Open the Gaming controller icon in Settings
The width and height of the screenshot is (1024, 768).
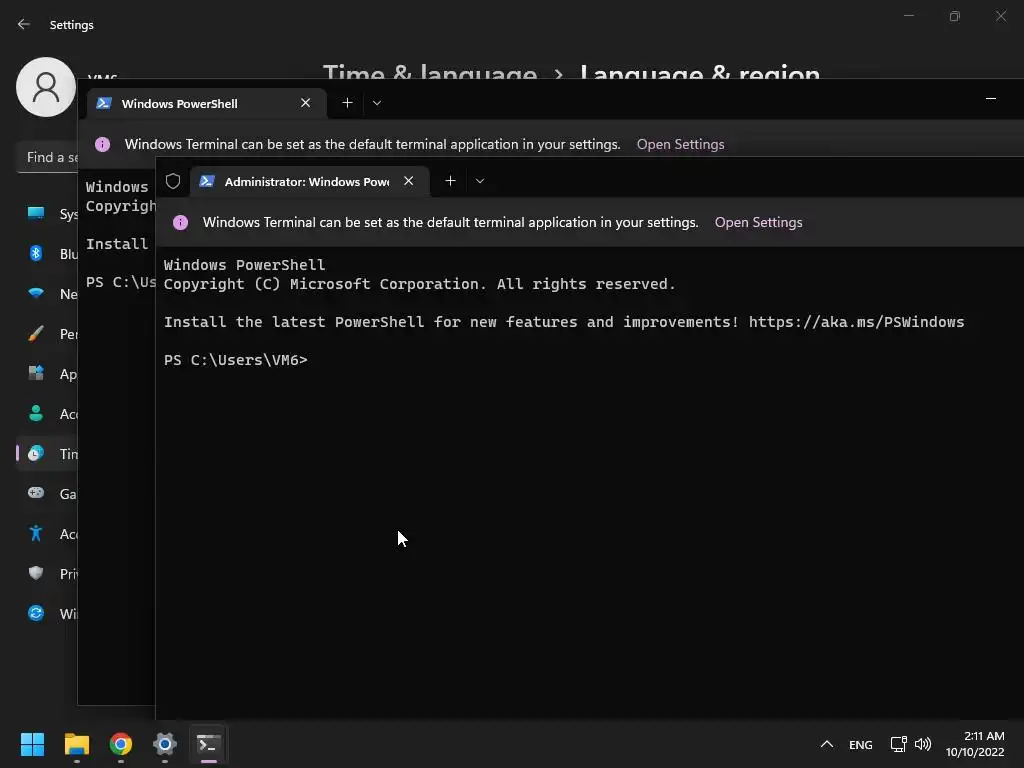coord(36,493)
